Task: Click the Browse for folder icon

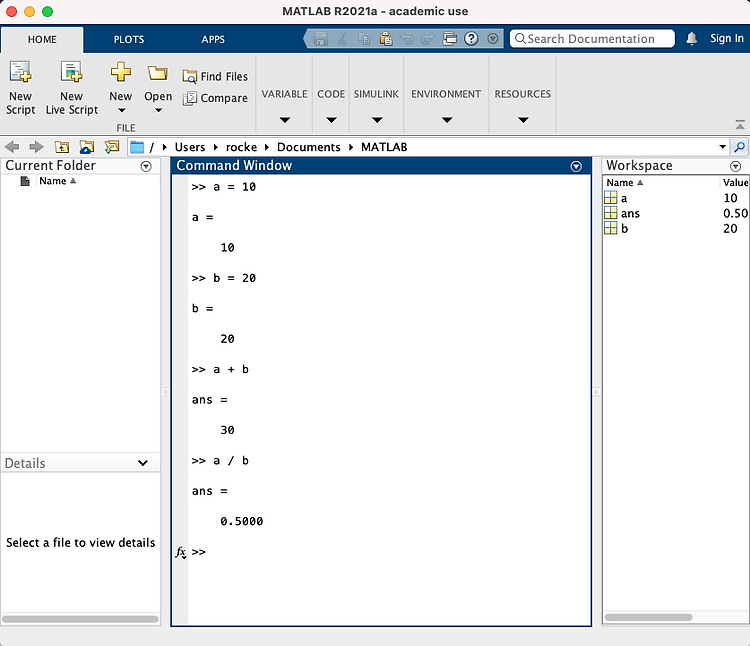Action: pyautogui.click(x=87, y=147)
